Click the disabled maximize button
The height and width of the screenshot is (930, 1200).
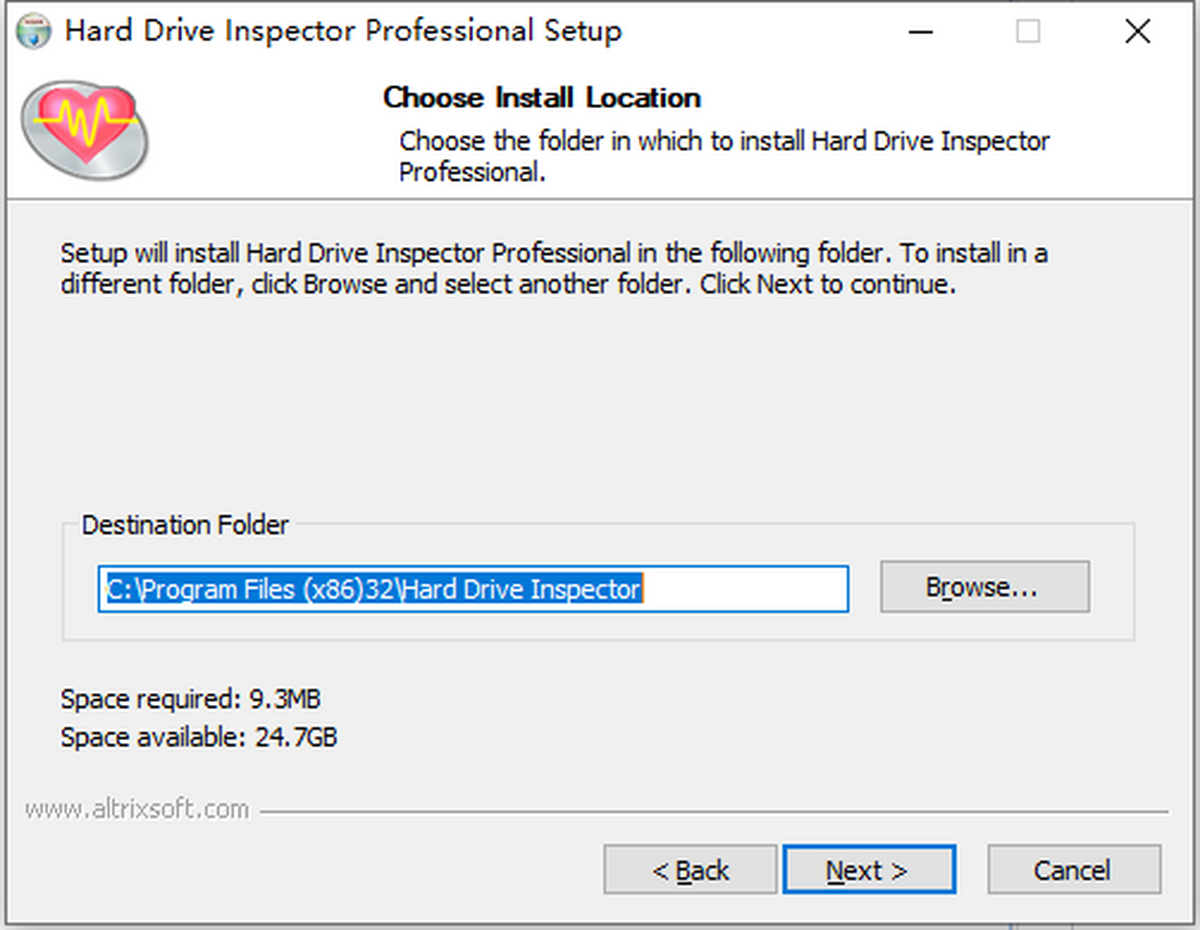(1028, 32)
